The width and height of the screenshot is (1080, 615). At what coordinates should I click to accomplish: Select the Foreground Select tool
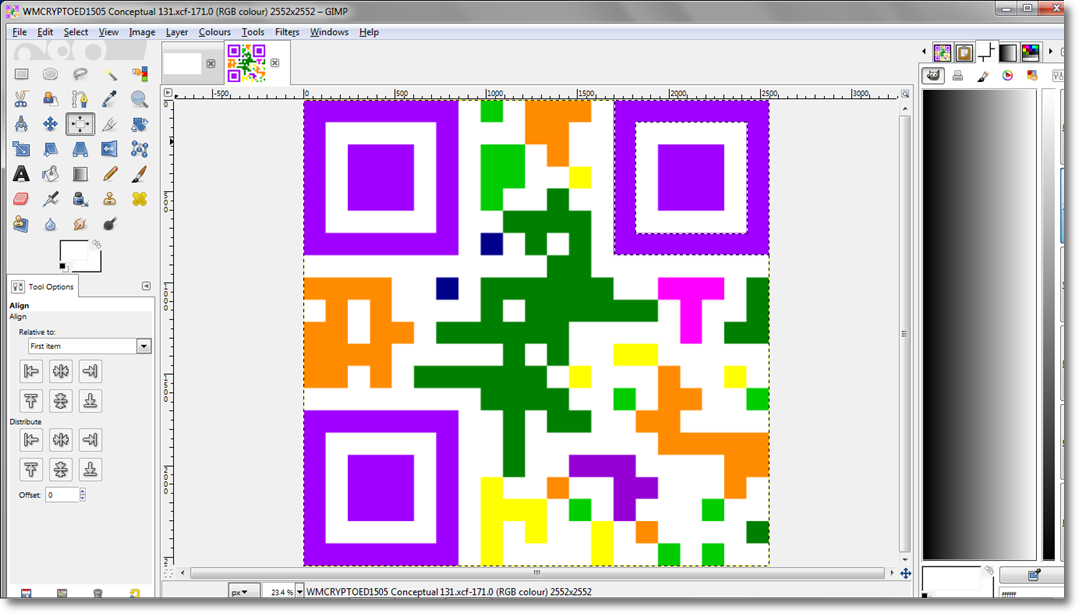coord(50,99)
